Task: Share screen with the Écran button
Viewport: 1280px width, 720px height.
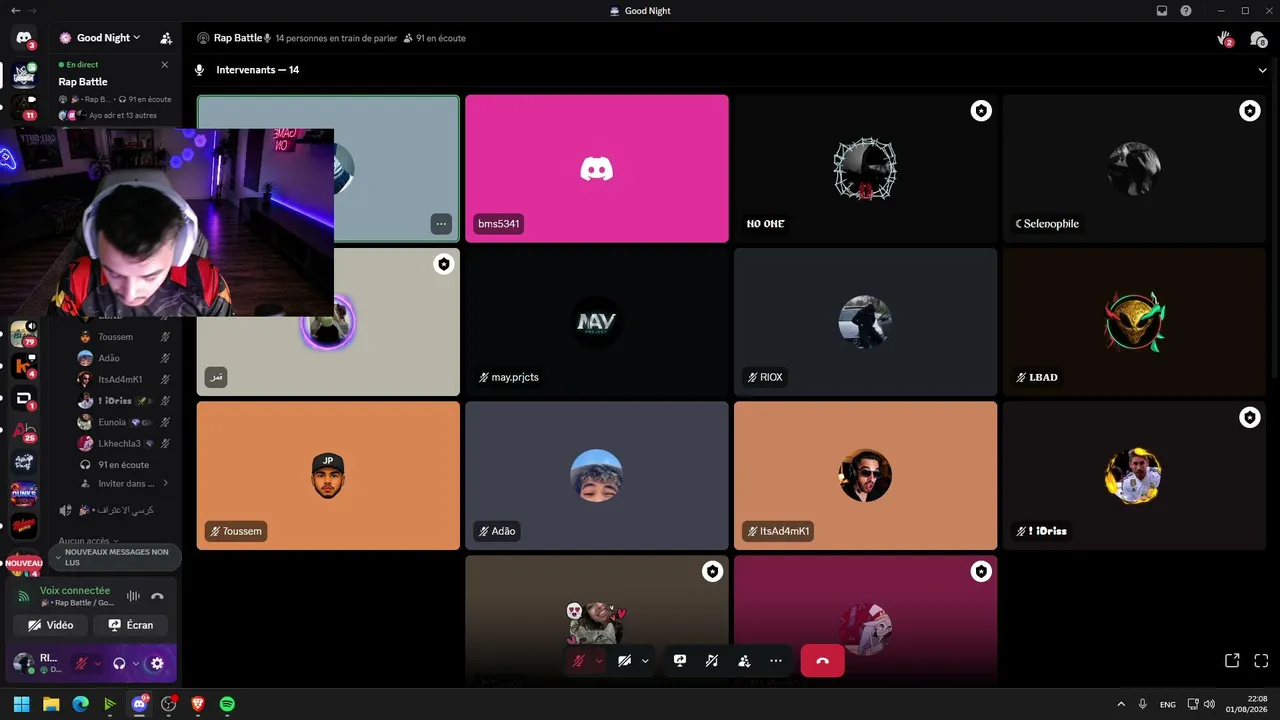Action: point(131,625)
